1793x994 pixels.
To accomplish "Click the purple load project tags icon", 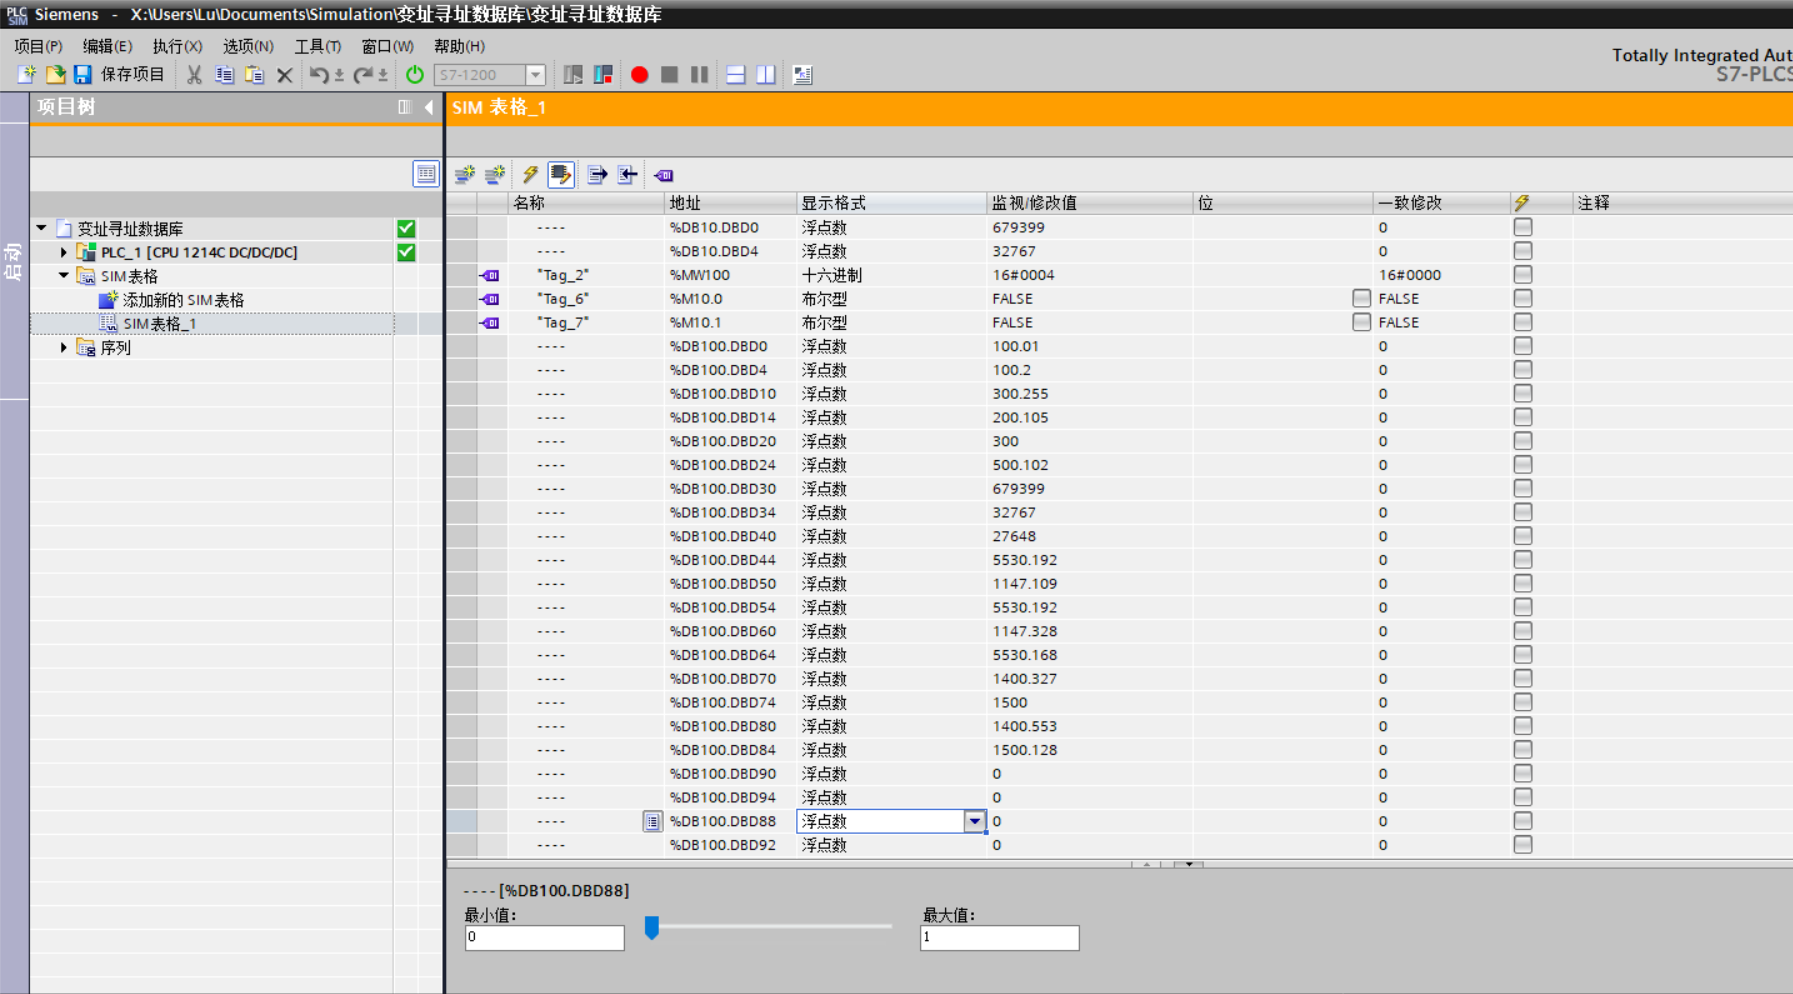I will [x=664, y=175].
